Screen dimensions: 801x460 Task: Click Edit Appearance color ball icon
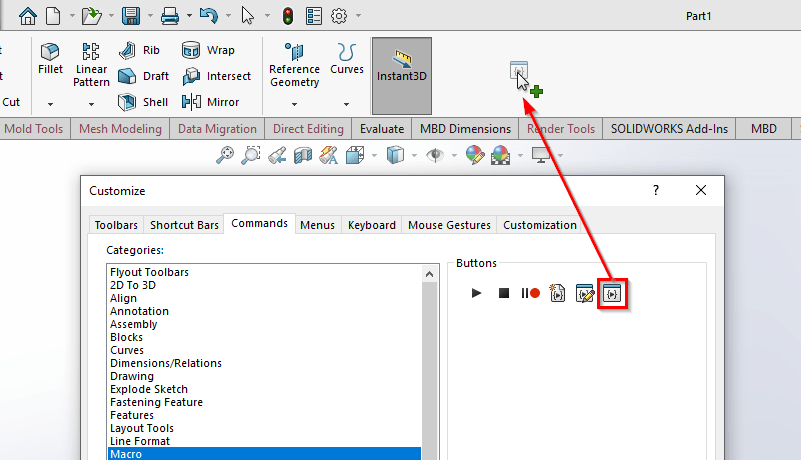tap(475, 155)
